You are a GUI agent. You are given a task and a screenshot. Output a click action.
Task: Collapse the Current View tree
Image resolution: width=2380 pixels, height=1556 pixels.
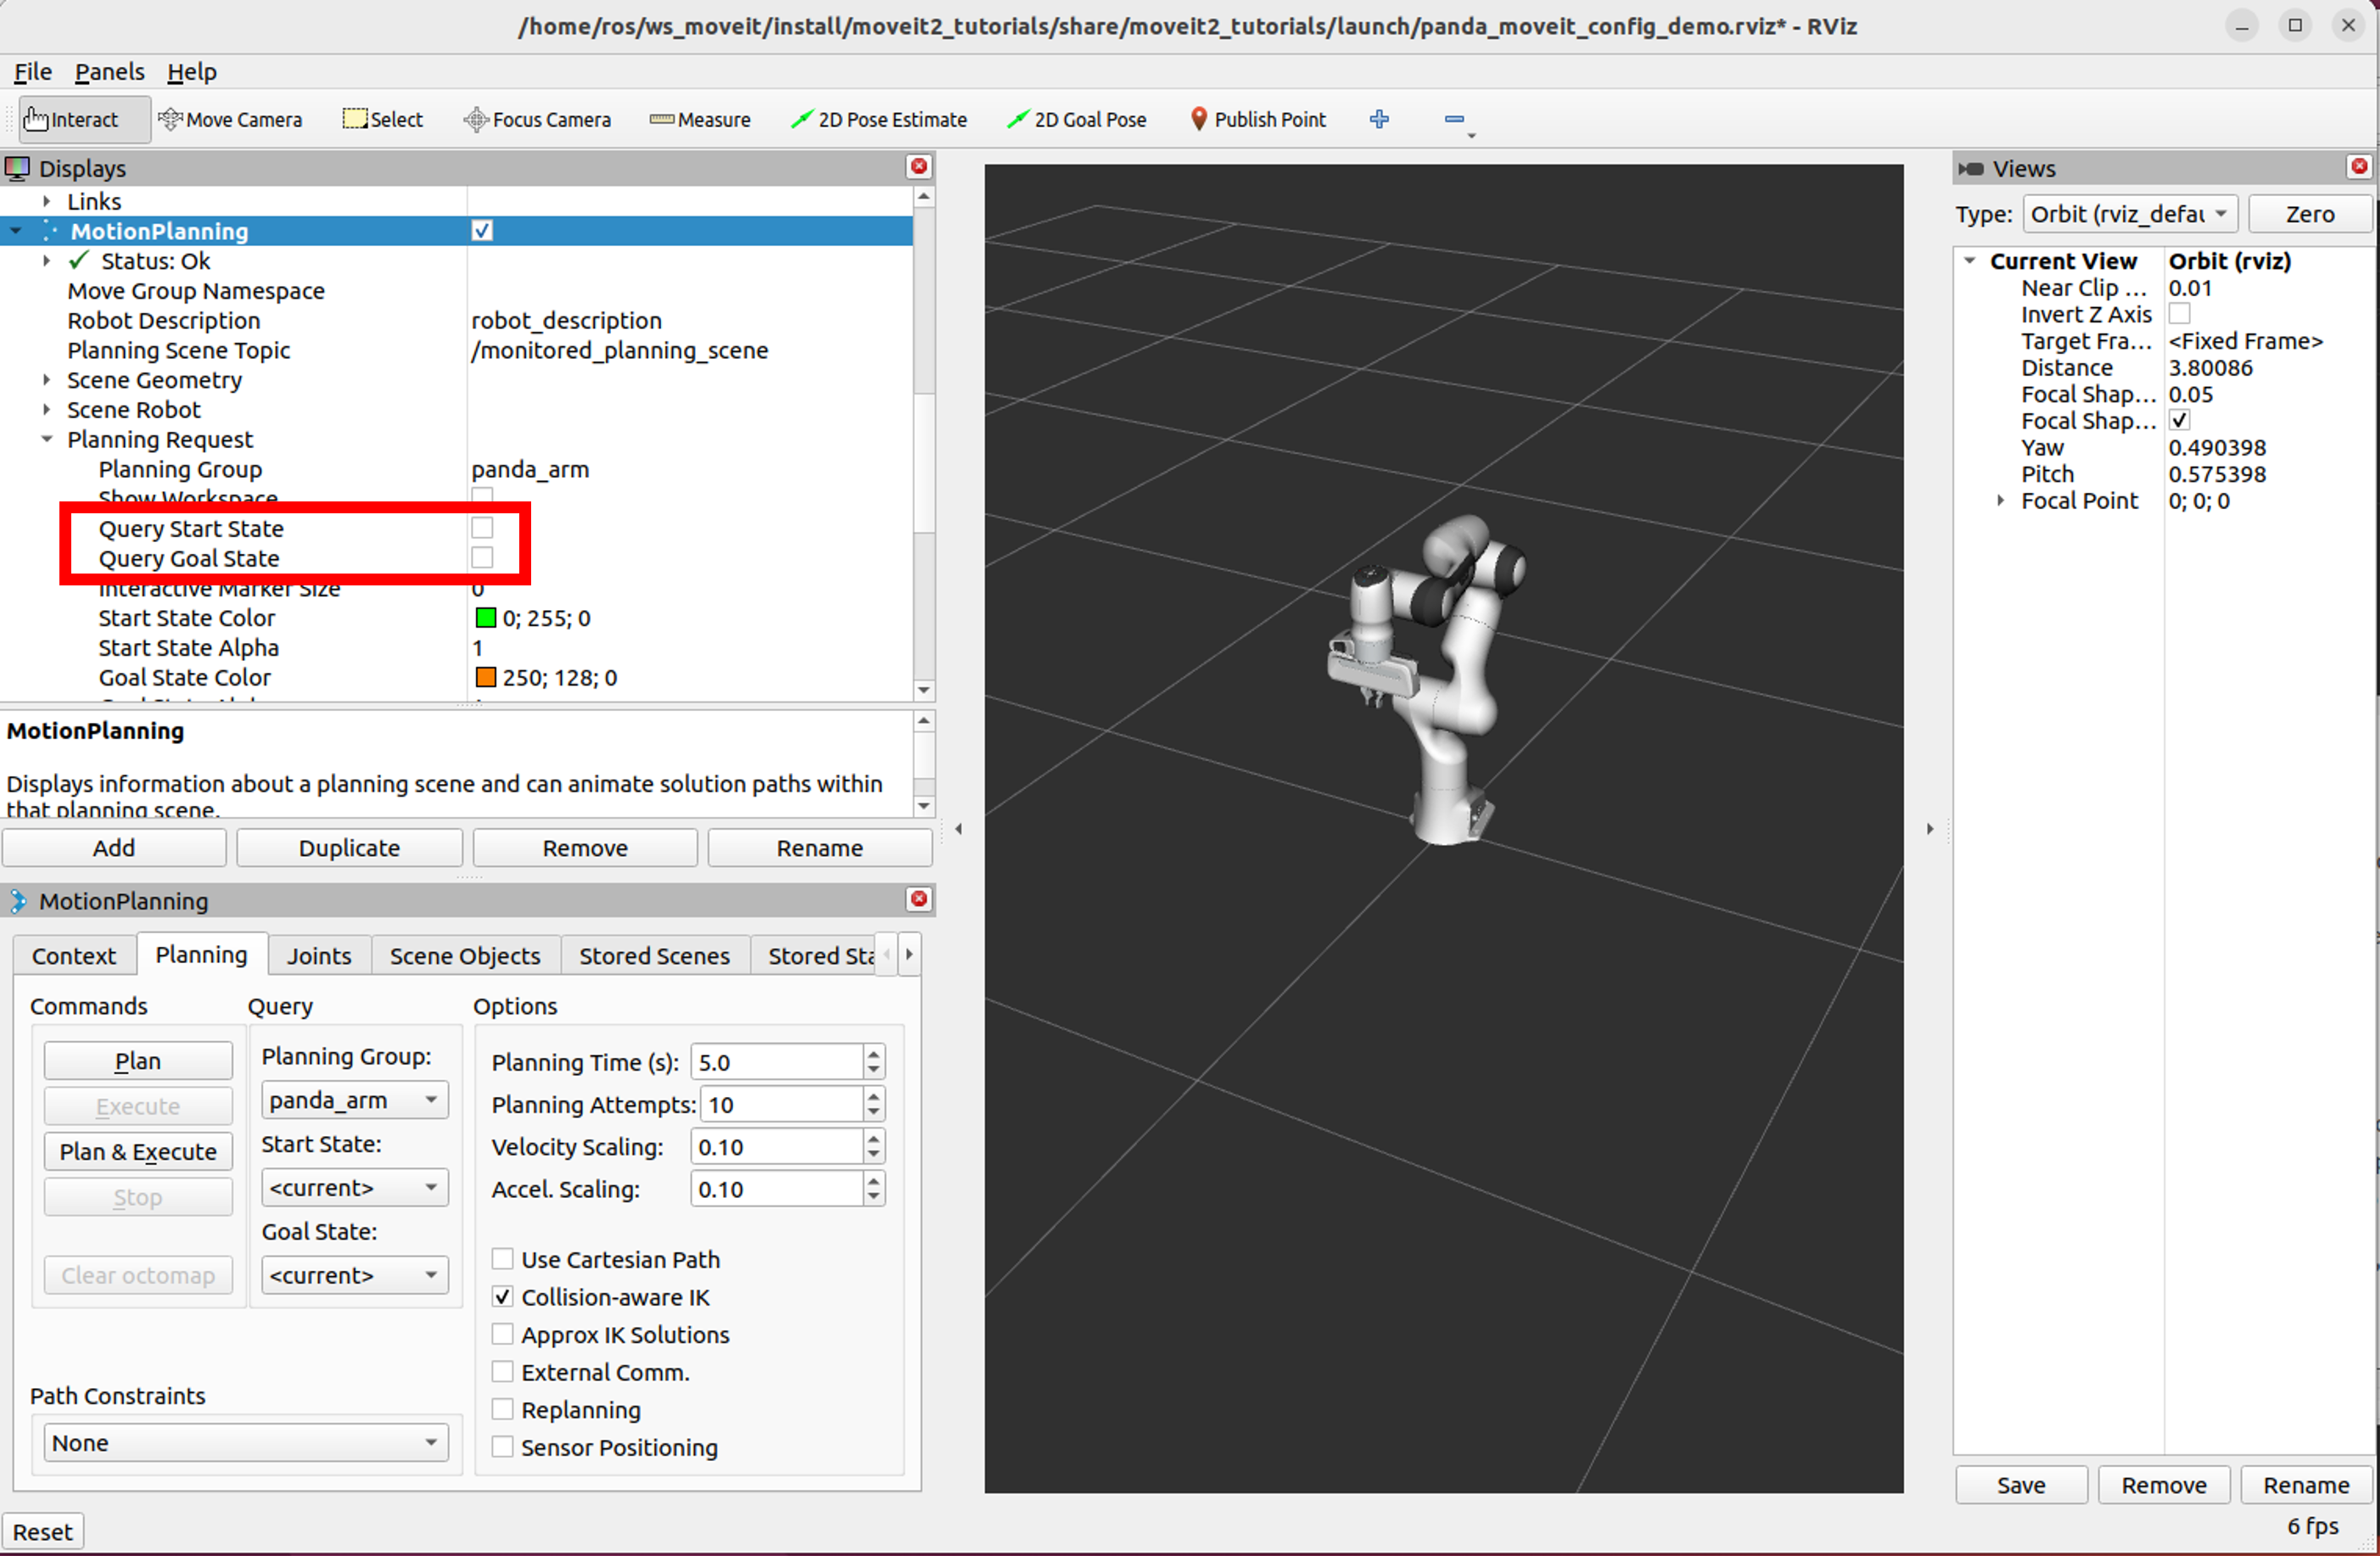[x=1969, y=261]
